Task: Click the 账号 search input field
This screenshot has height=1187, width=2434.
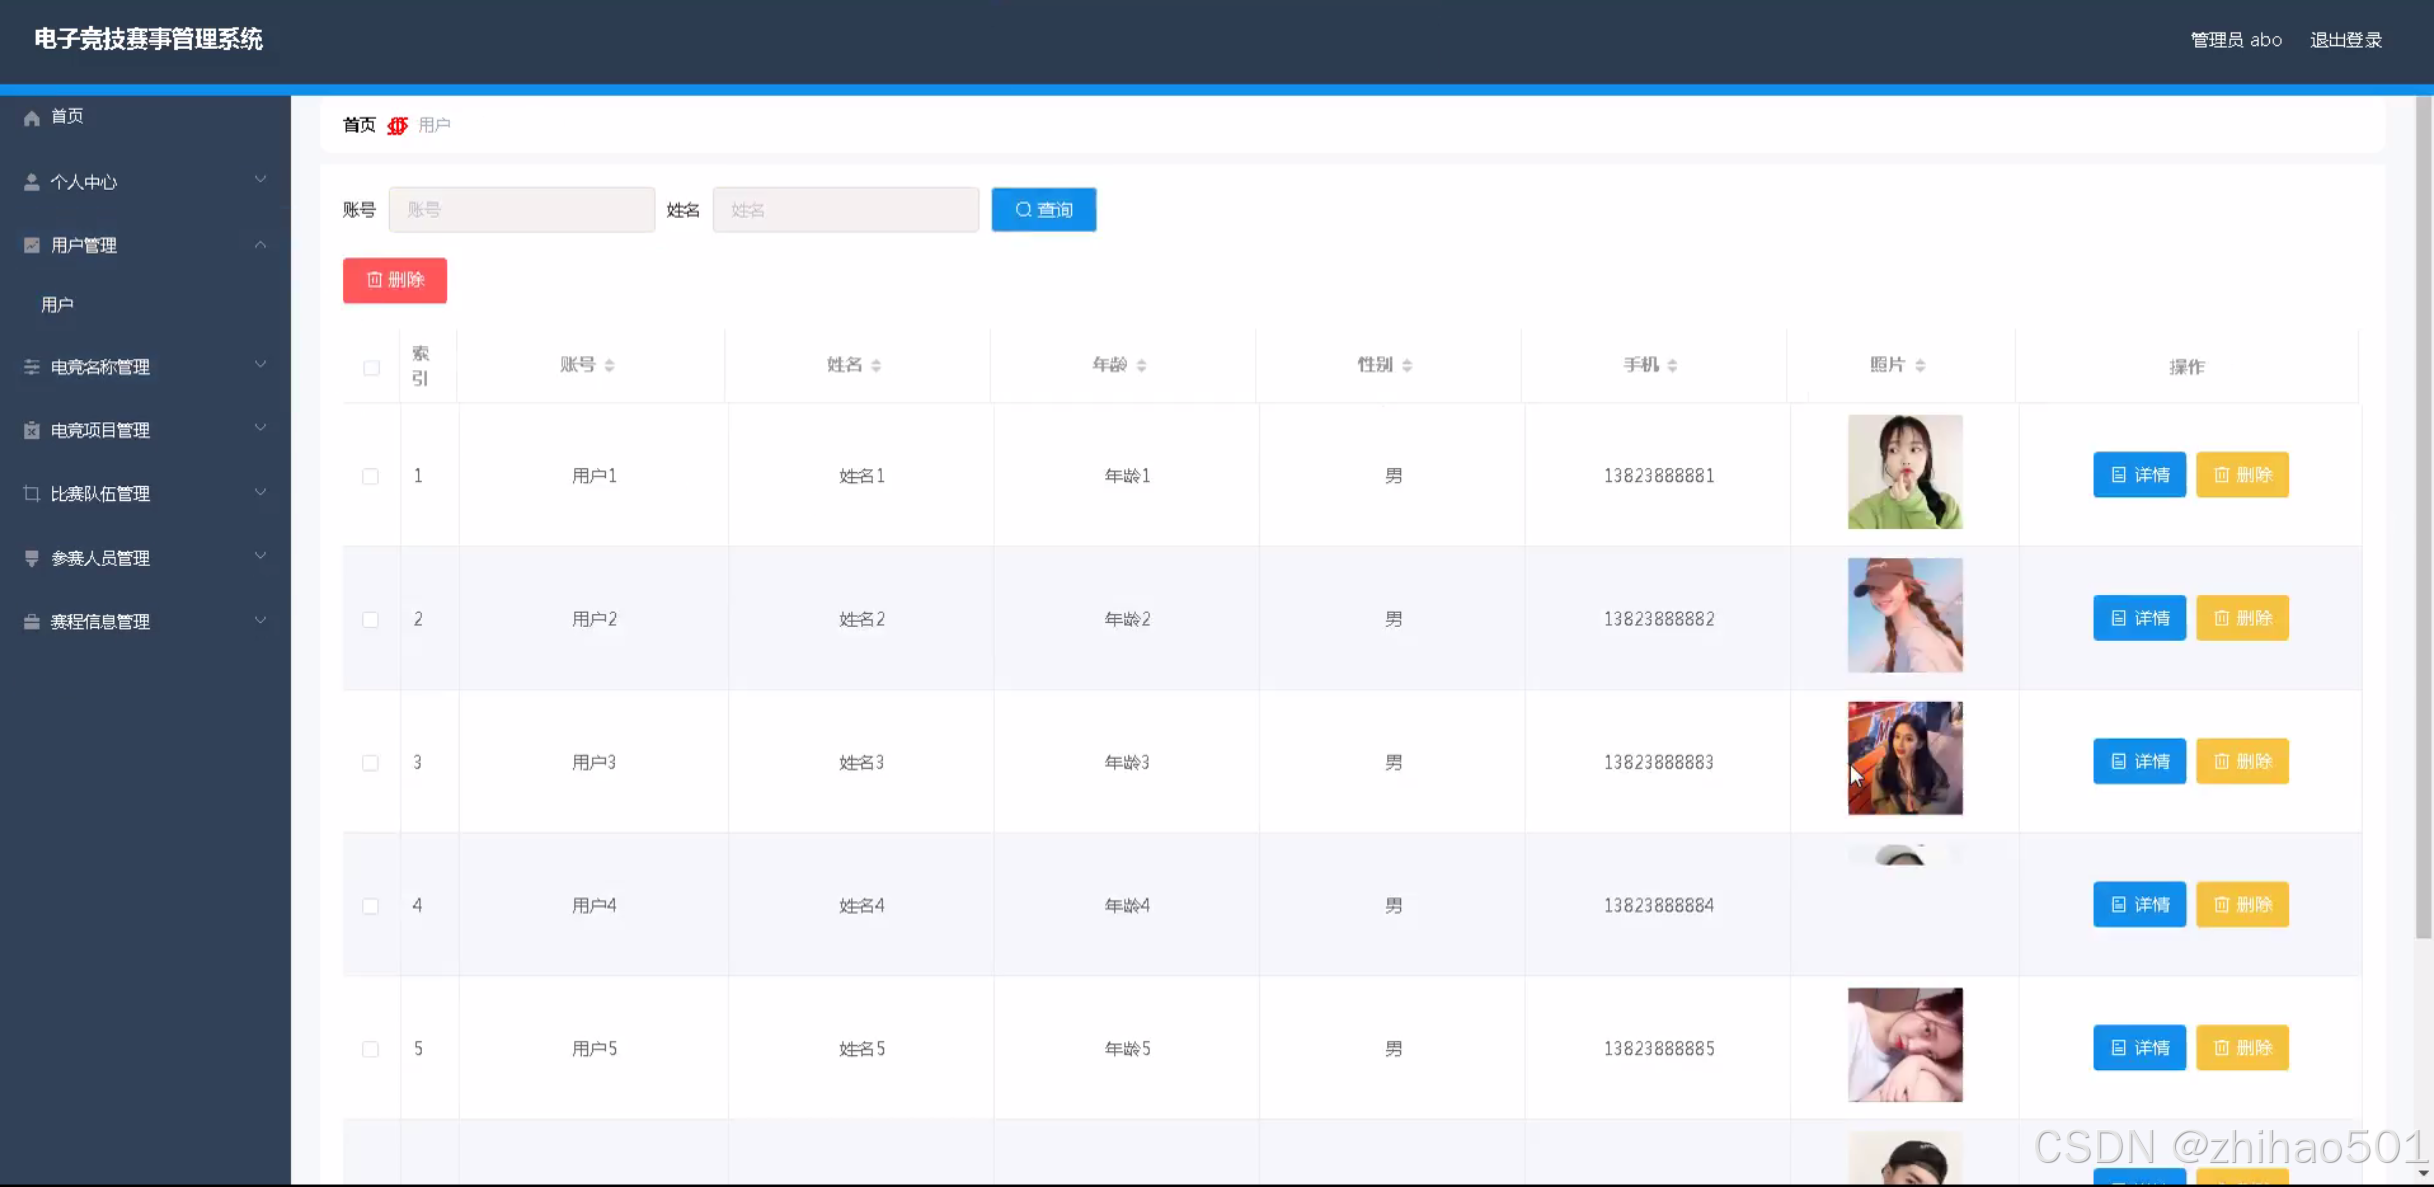Action: point(521,210)
